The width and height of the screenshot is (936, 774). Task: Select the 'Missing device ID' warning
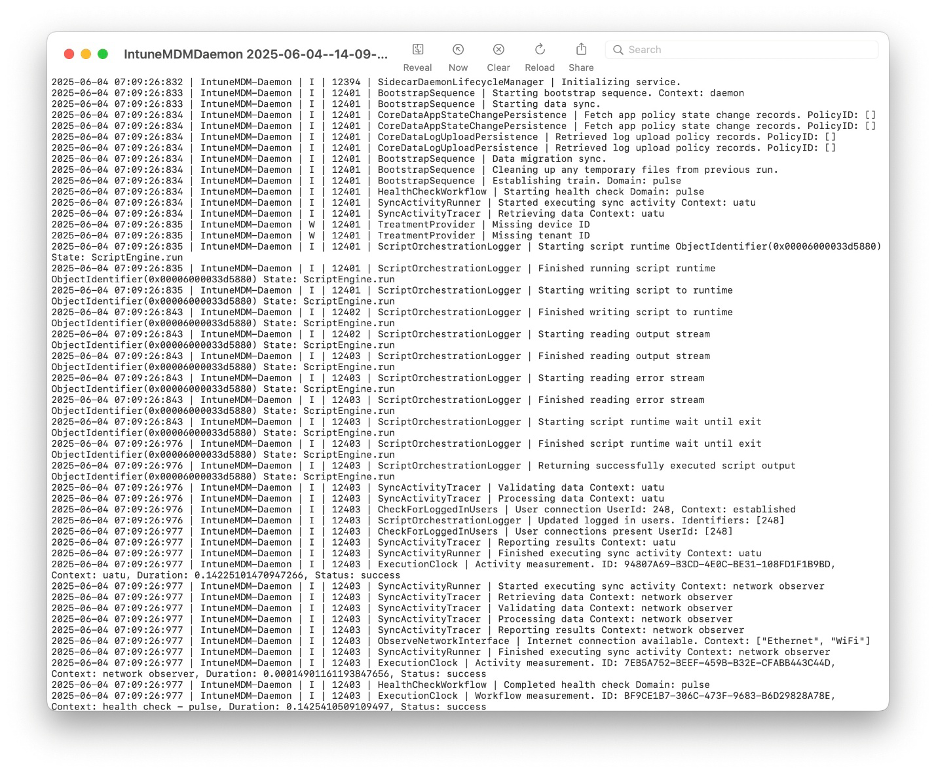tap(321, 224)
